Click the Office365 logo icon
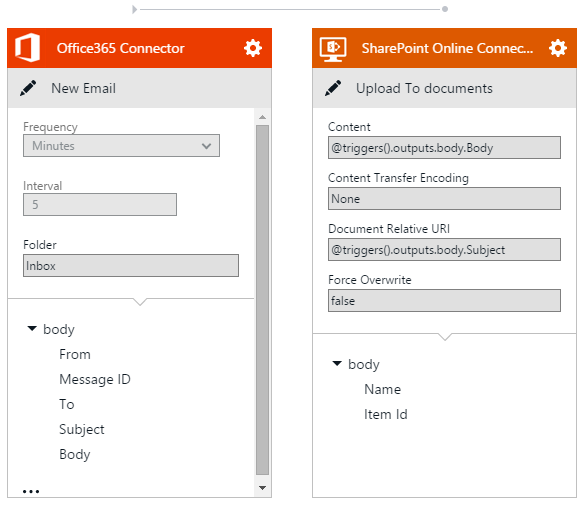This screenshot has width=585, height=511. tap(28, 48)
